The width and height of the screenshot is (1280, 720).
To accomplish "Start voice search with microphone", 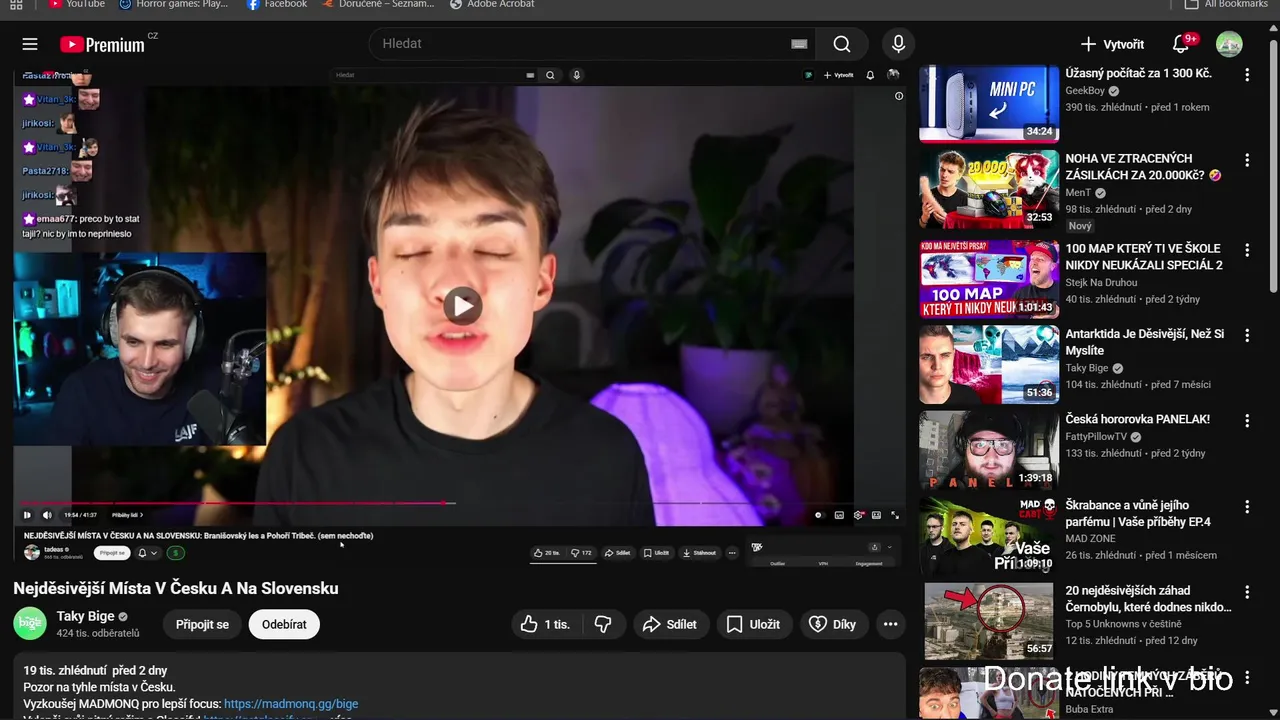I will coord(898,44).
